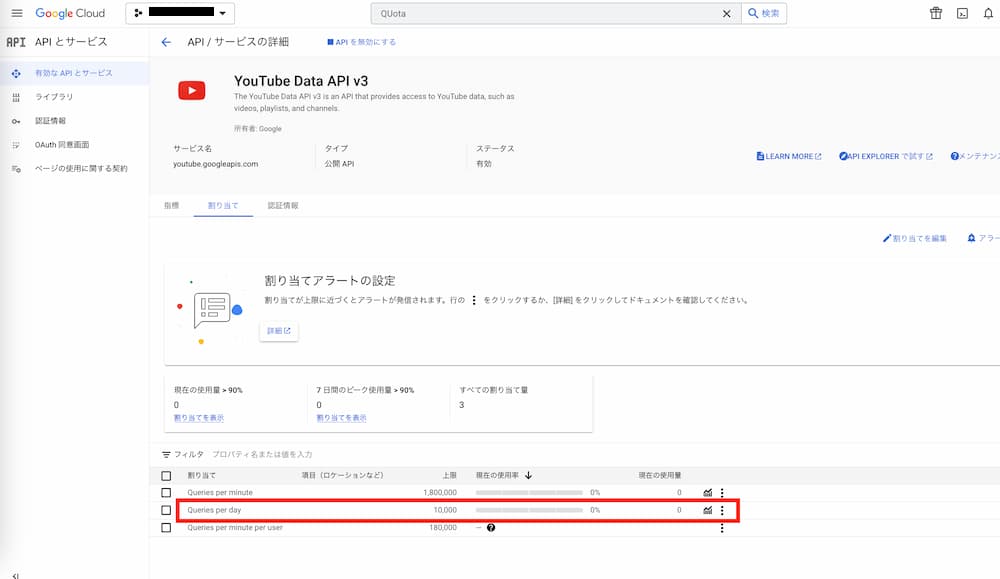Image resolution: width=1000 pixels, height=579 pixels.
Task: Activate Cloud Shell terminal icon
Action: (x=962, y=13)
